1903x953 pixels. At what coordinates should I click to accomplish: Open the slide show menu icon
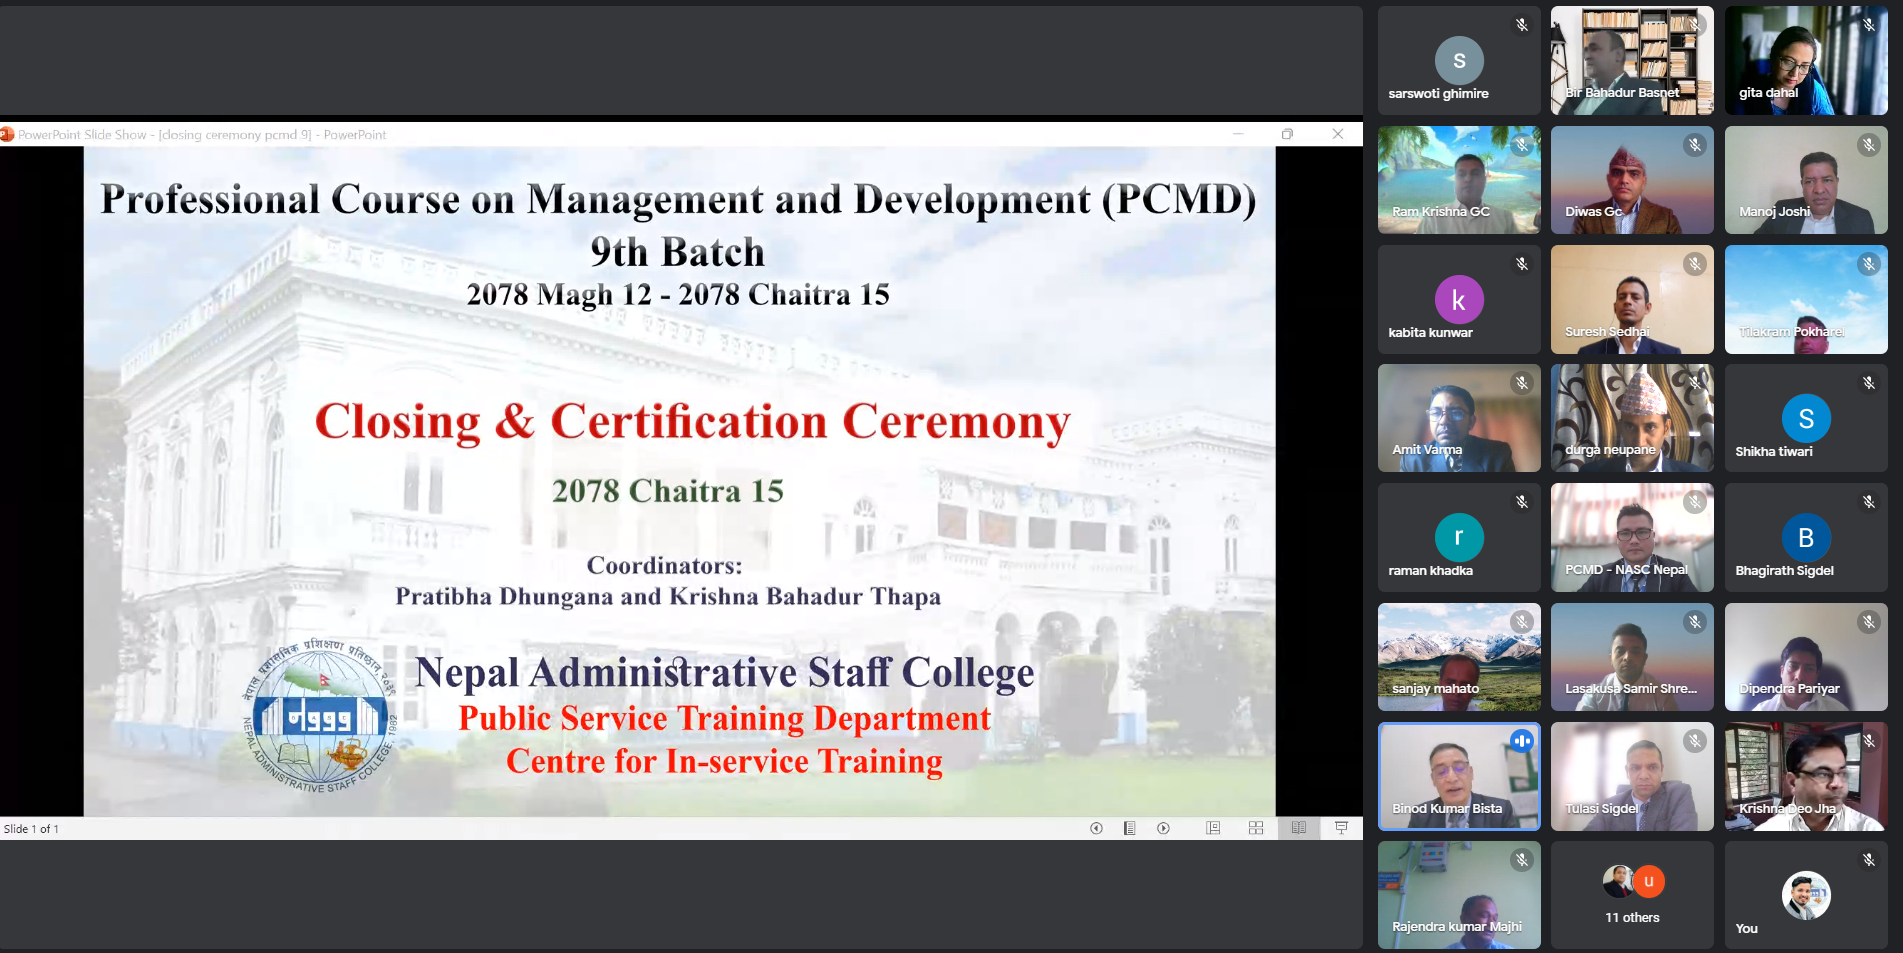click(1129, 828)
